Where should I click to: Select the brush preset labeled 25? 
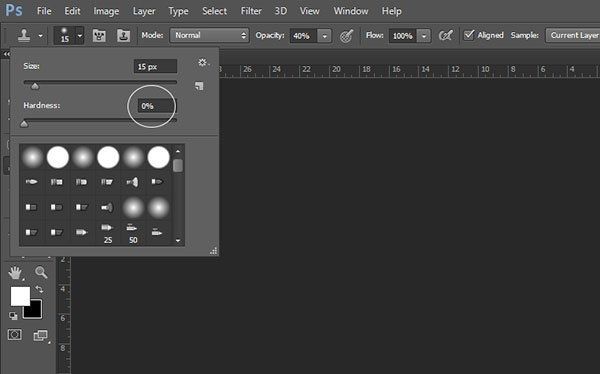108,233
